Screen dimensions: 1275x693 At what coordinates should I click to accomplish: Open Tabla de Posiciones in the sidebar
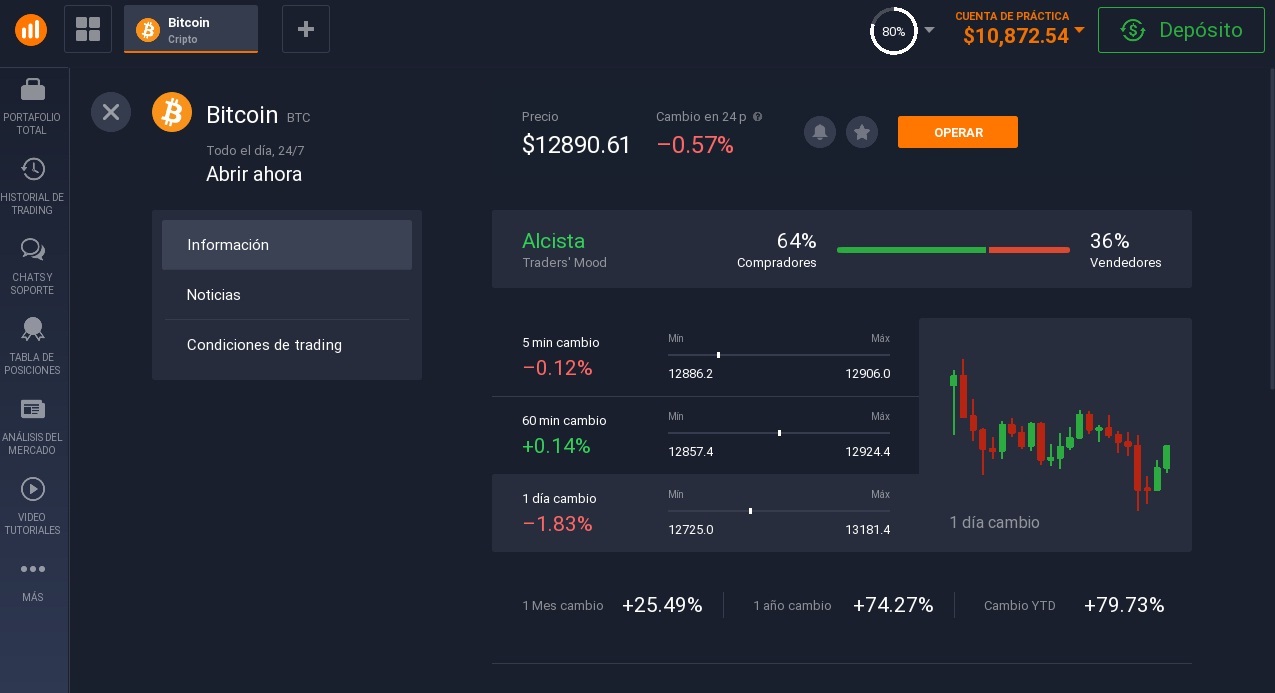pos(32,346)
